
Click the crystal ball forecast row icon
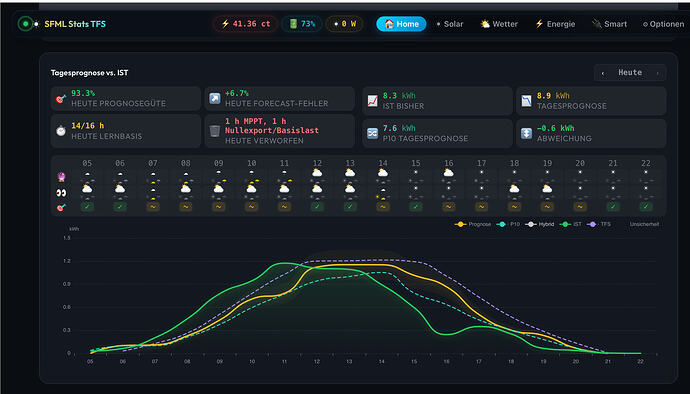pyautogui.click(x=61, y=177)
